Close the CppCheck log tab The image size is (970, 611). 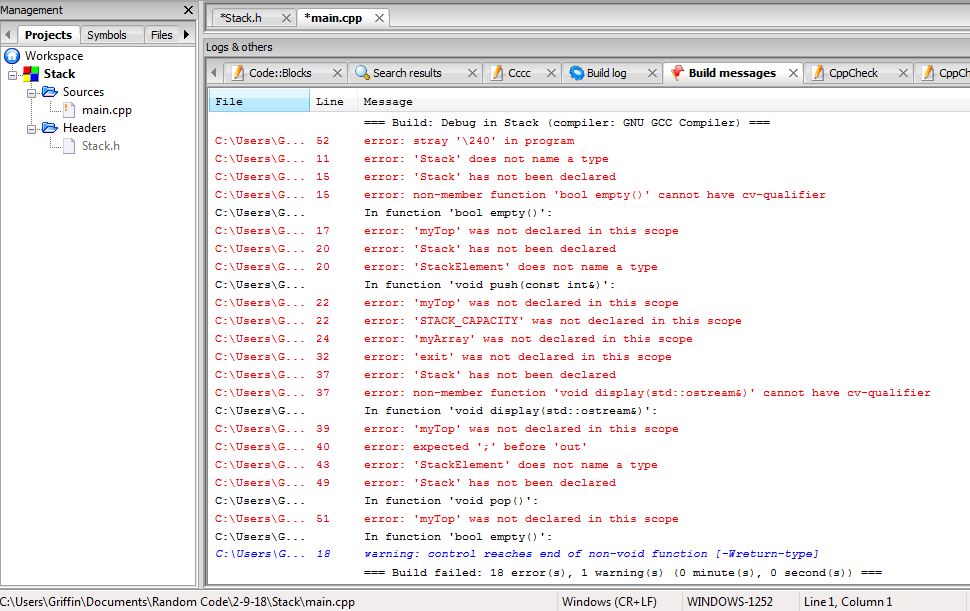pyautogui.click(x=903, y=73)
